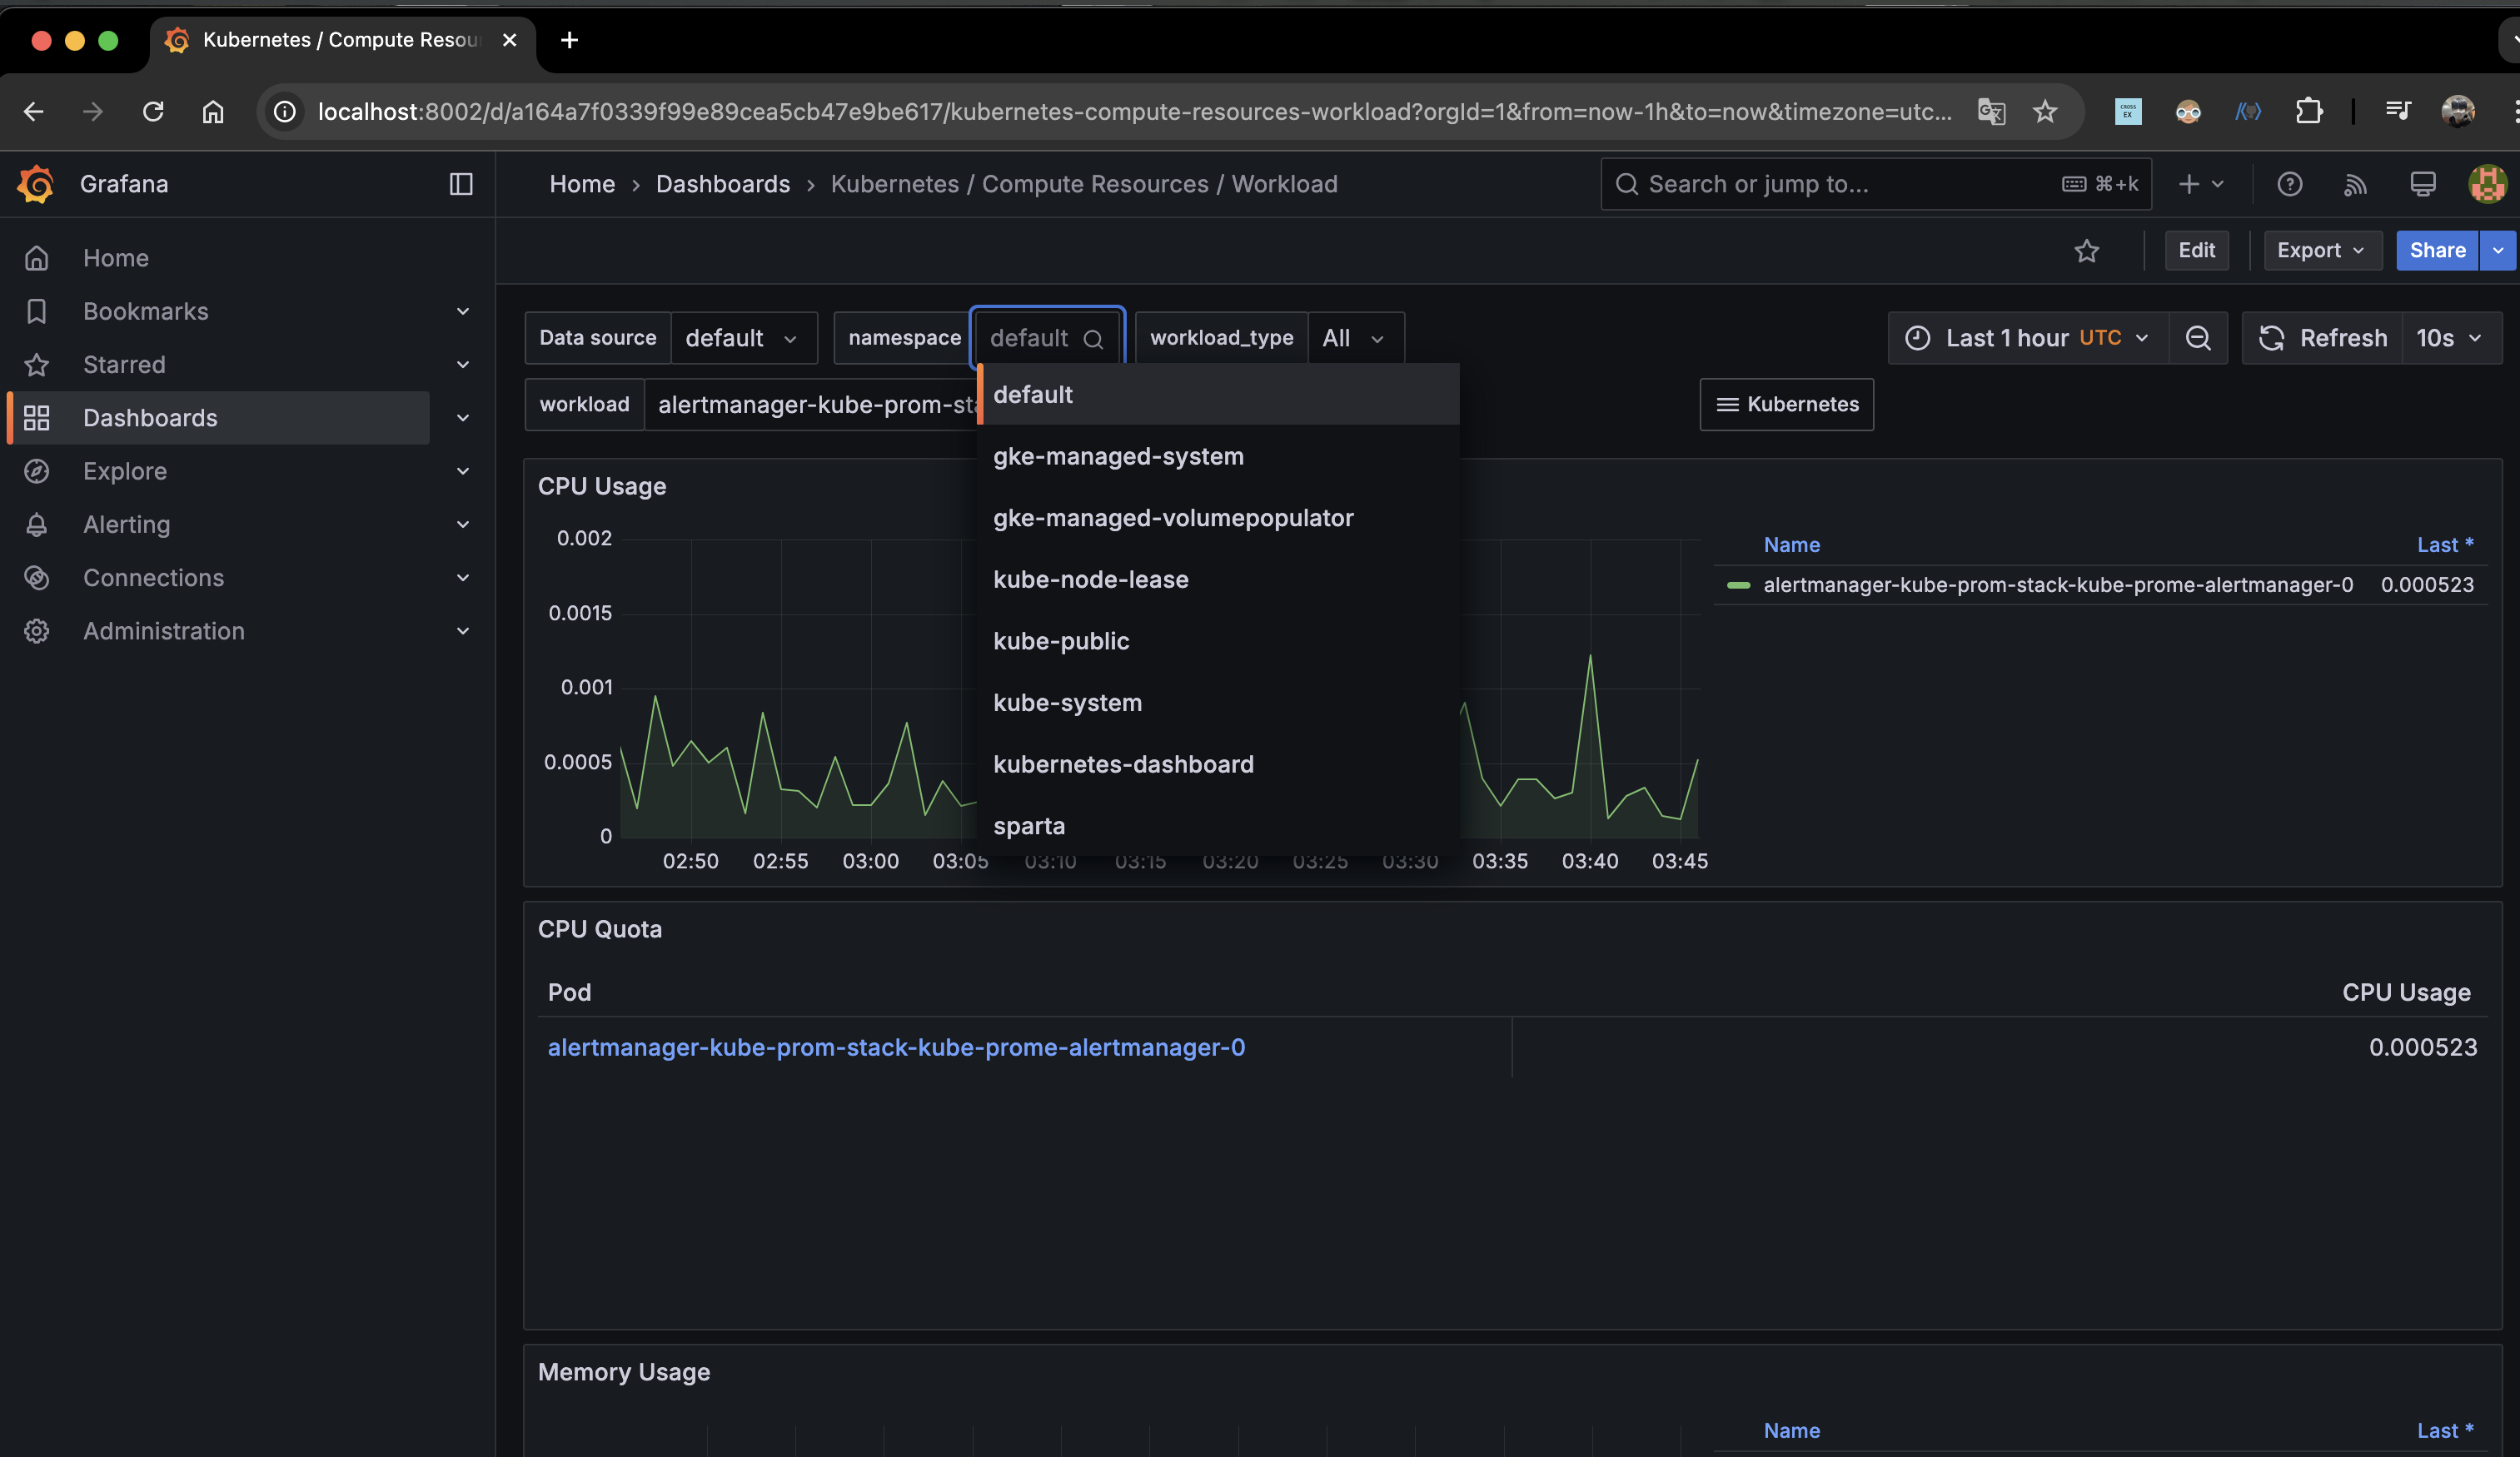Open Administration in the sidebar

point(164,631)
